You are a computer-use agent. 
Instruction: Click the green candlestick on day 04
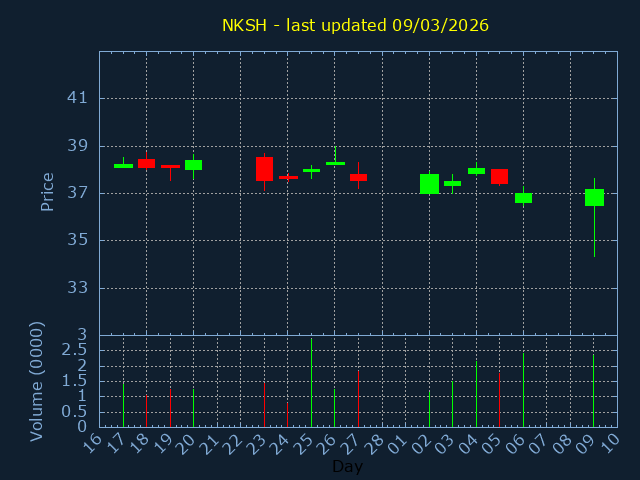(x=476, y=171)
